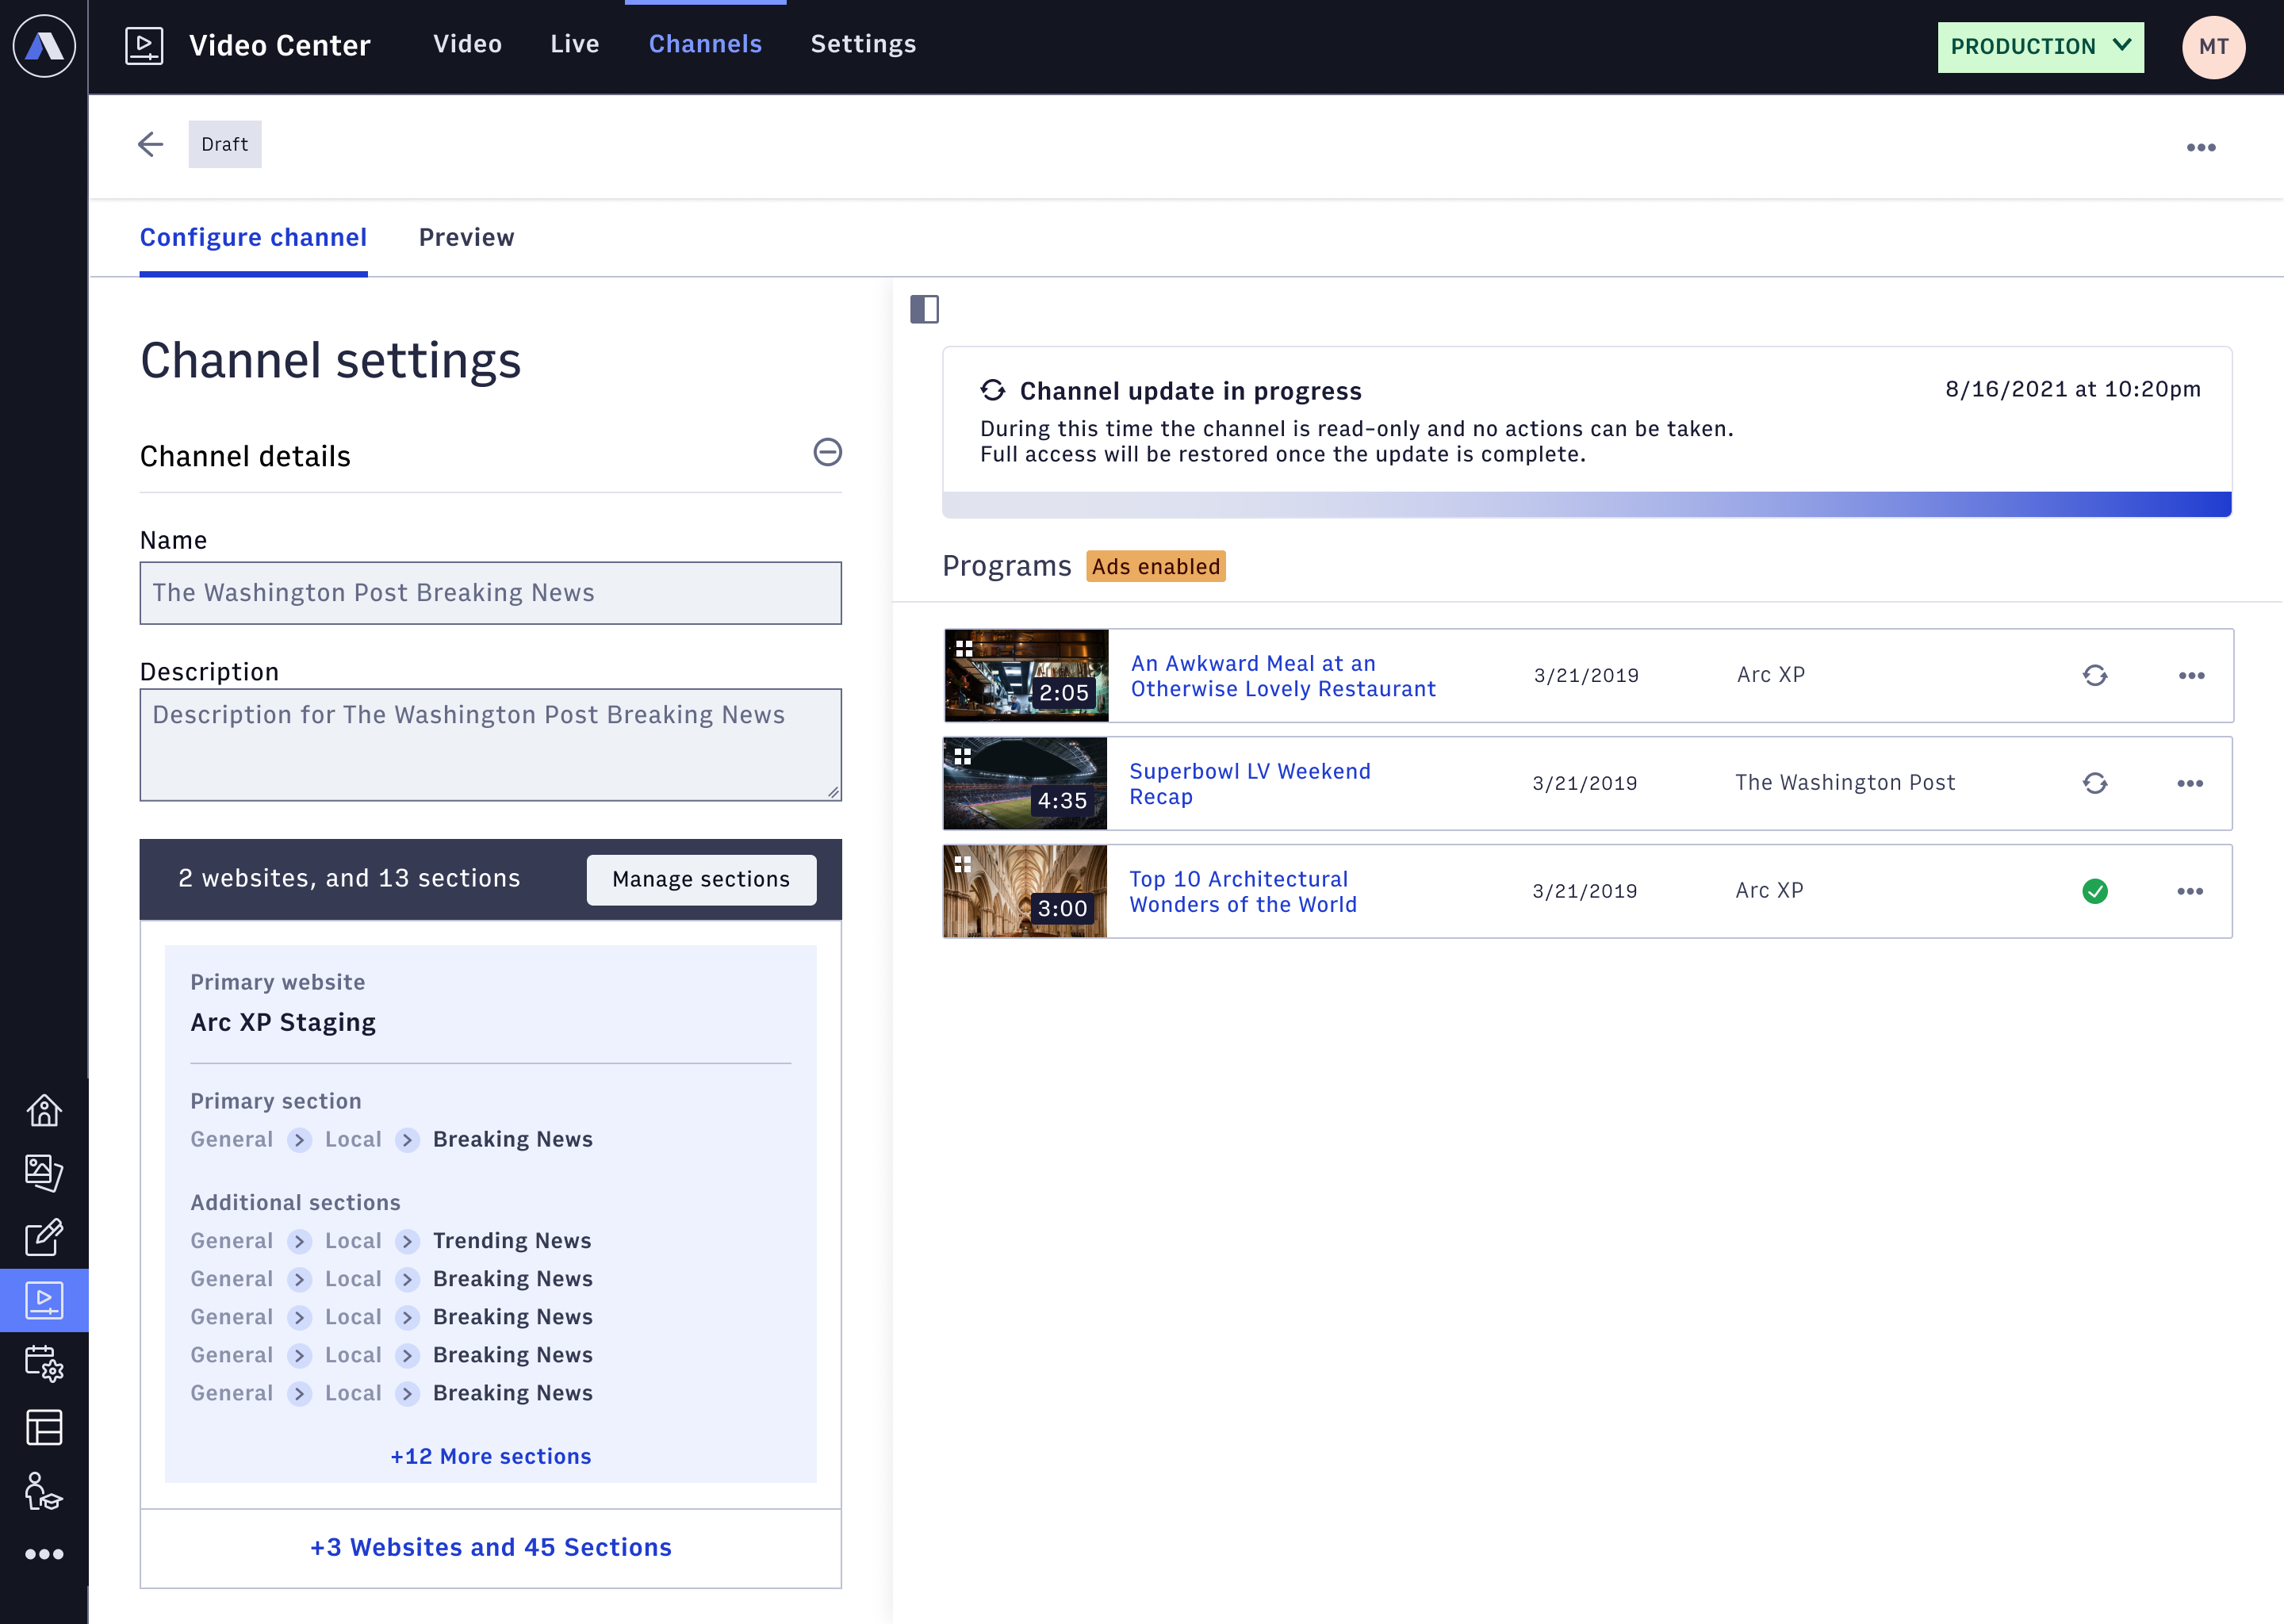
Task: Switch to the Configure channel tab
Action: coord(253,237)
